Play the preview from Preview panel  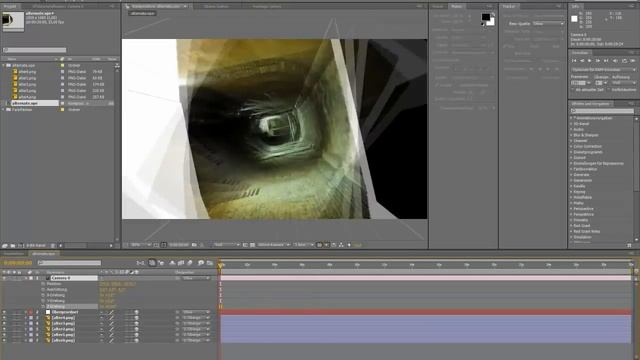coord(590,61)
